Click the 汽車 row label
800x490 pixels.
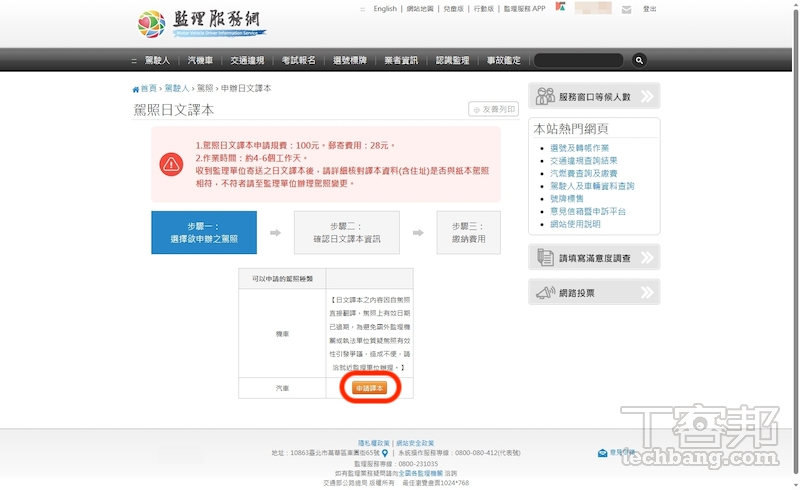pos(282,388)
